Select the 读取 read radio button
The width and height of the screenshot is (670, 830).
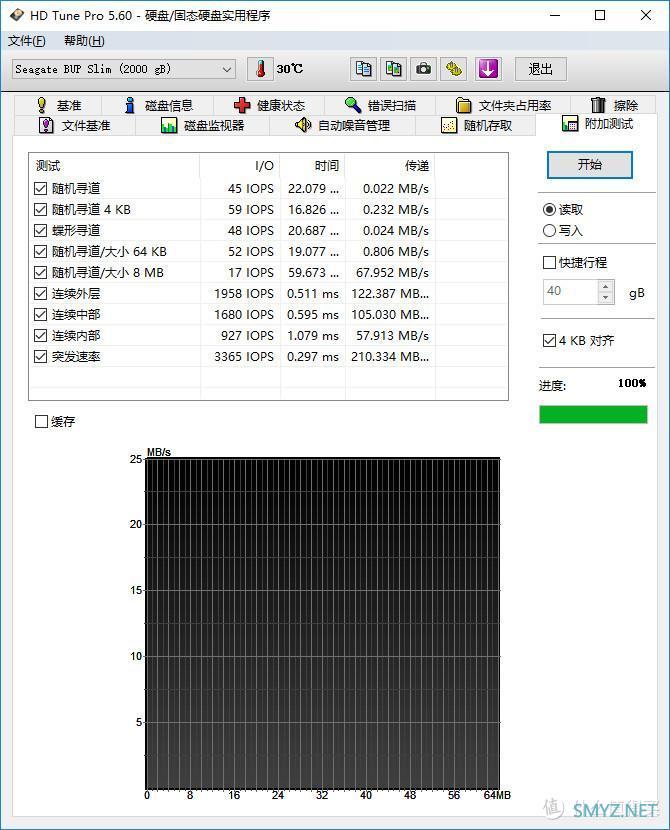coord(549,210)
